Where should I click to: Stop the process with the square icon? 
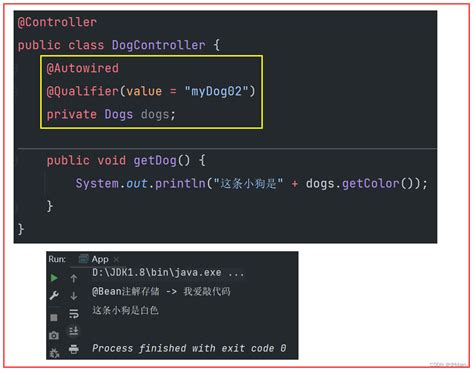54,317
